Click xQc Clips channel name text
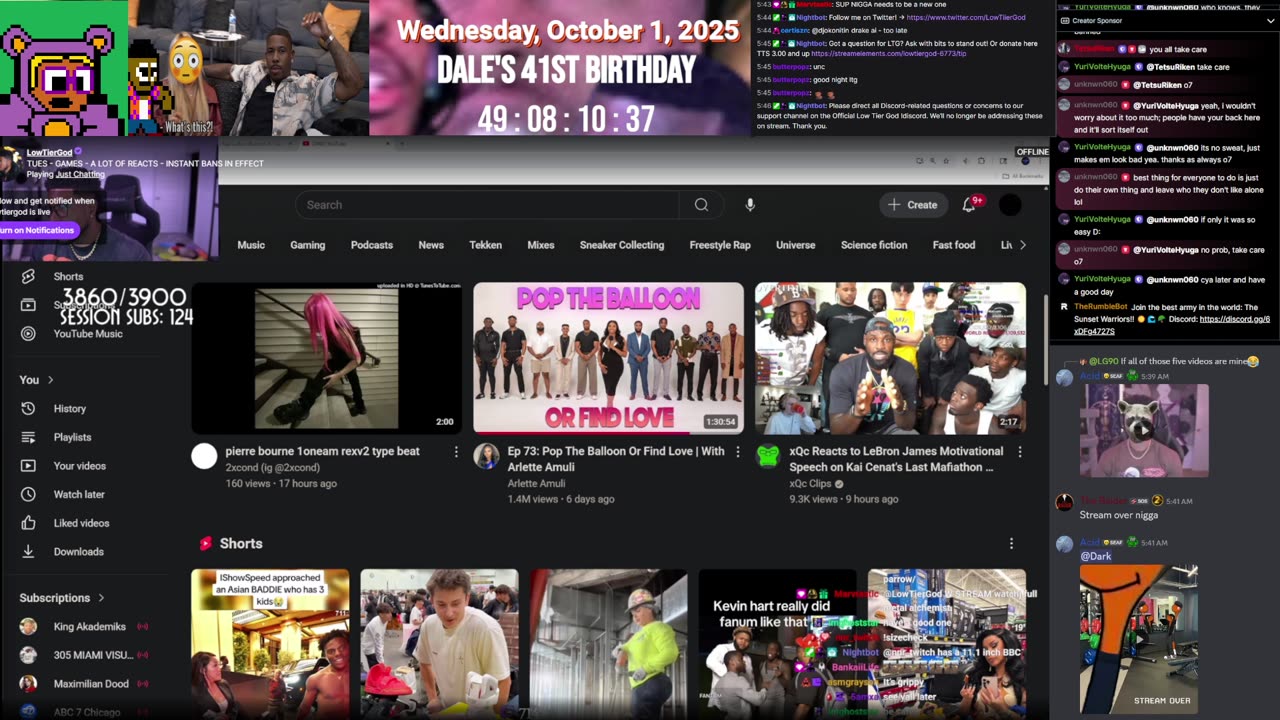 tap(810, 484)
